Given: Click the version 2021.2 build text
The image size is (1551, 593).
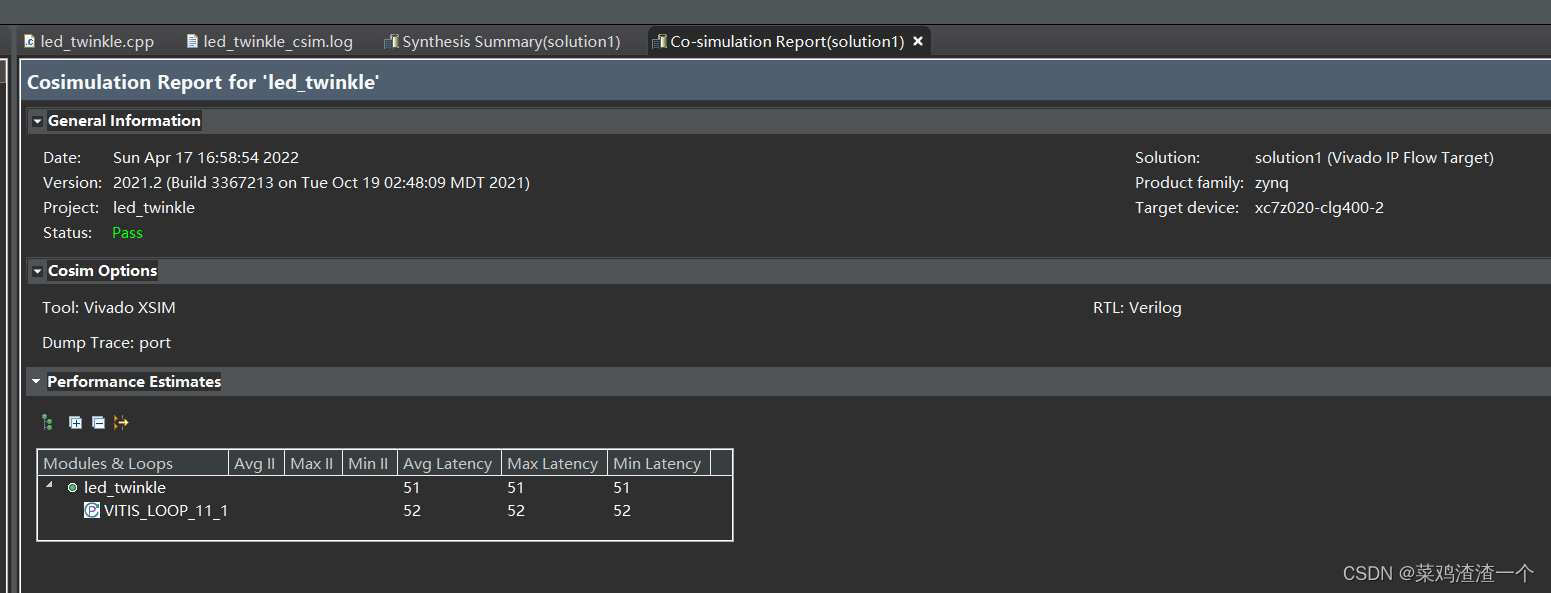Looking at the screenshot, I should (x=321, y=182).
